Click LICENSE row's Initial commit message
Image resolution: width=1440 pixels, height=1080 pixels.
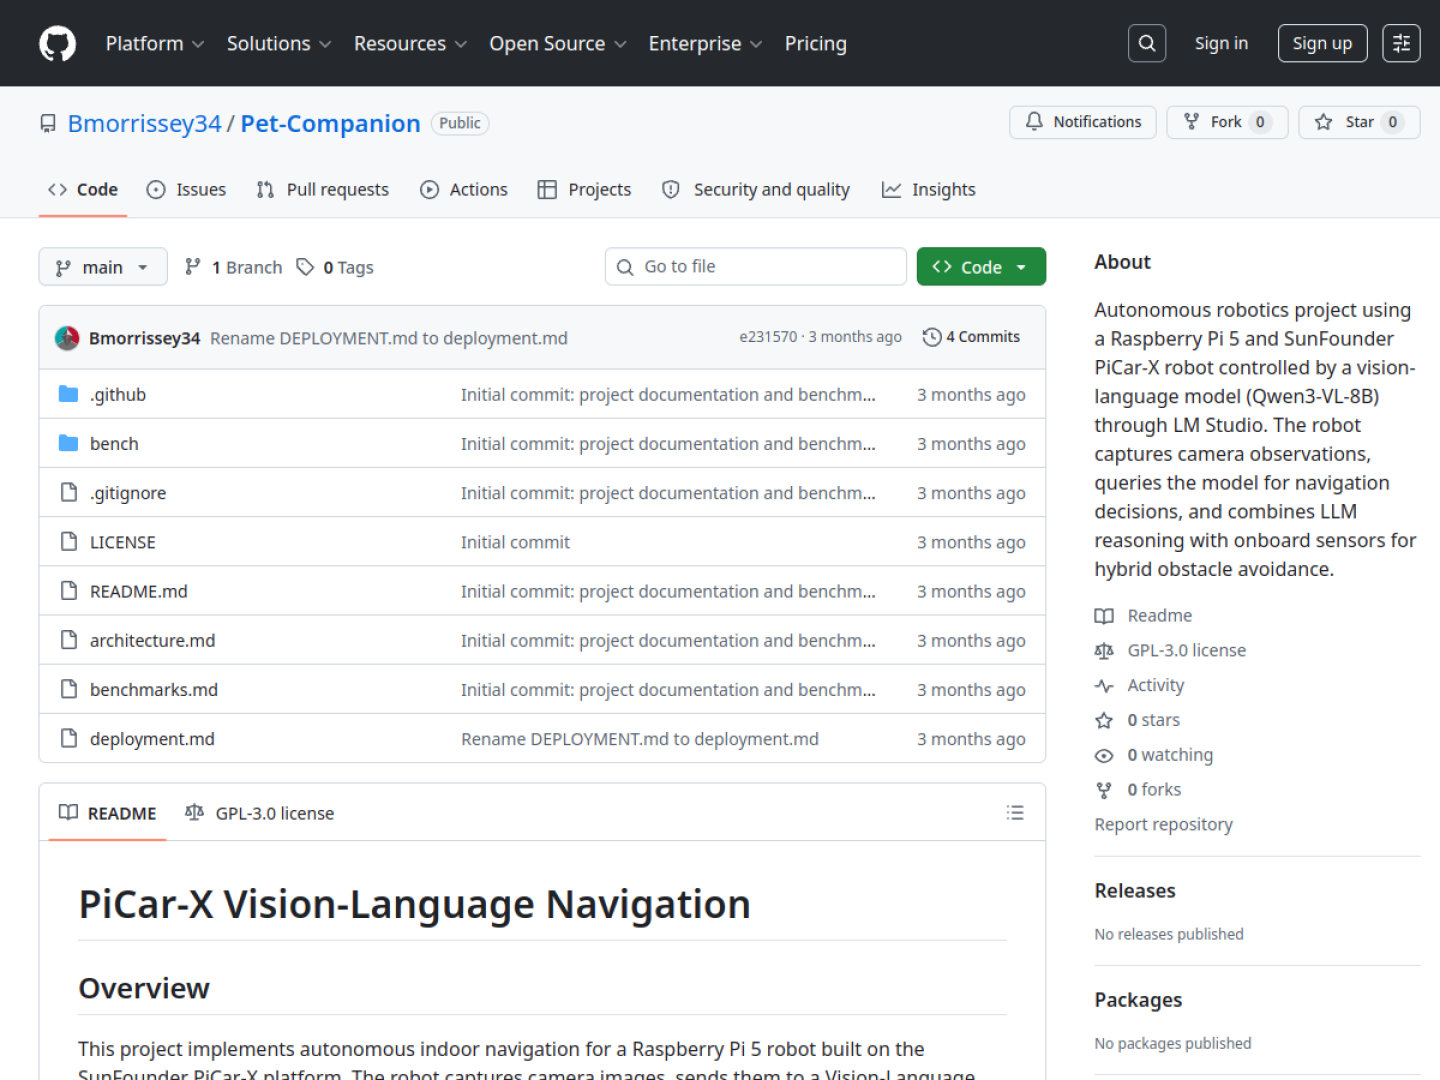[515, 542]
